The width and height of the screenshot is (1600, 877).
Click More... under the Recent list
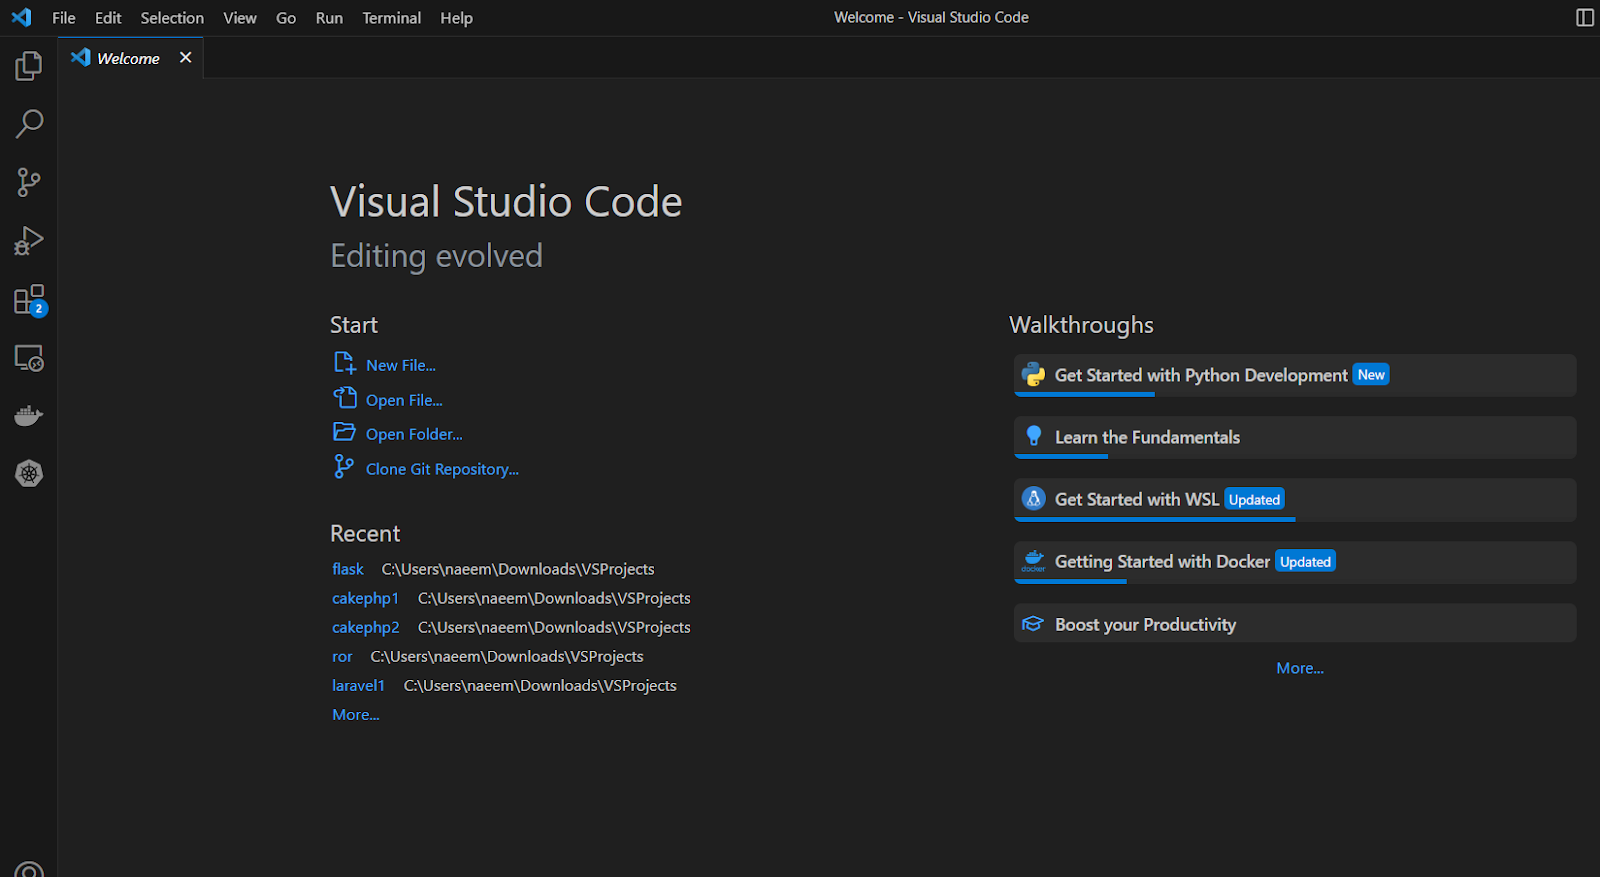356,715
